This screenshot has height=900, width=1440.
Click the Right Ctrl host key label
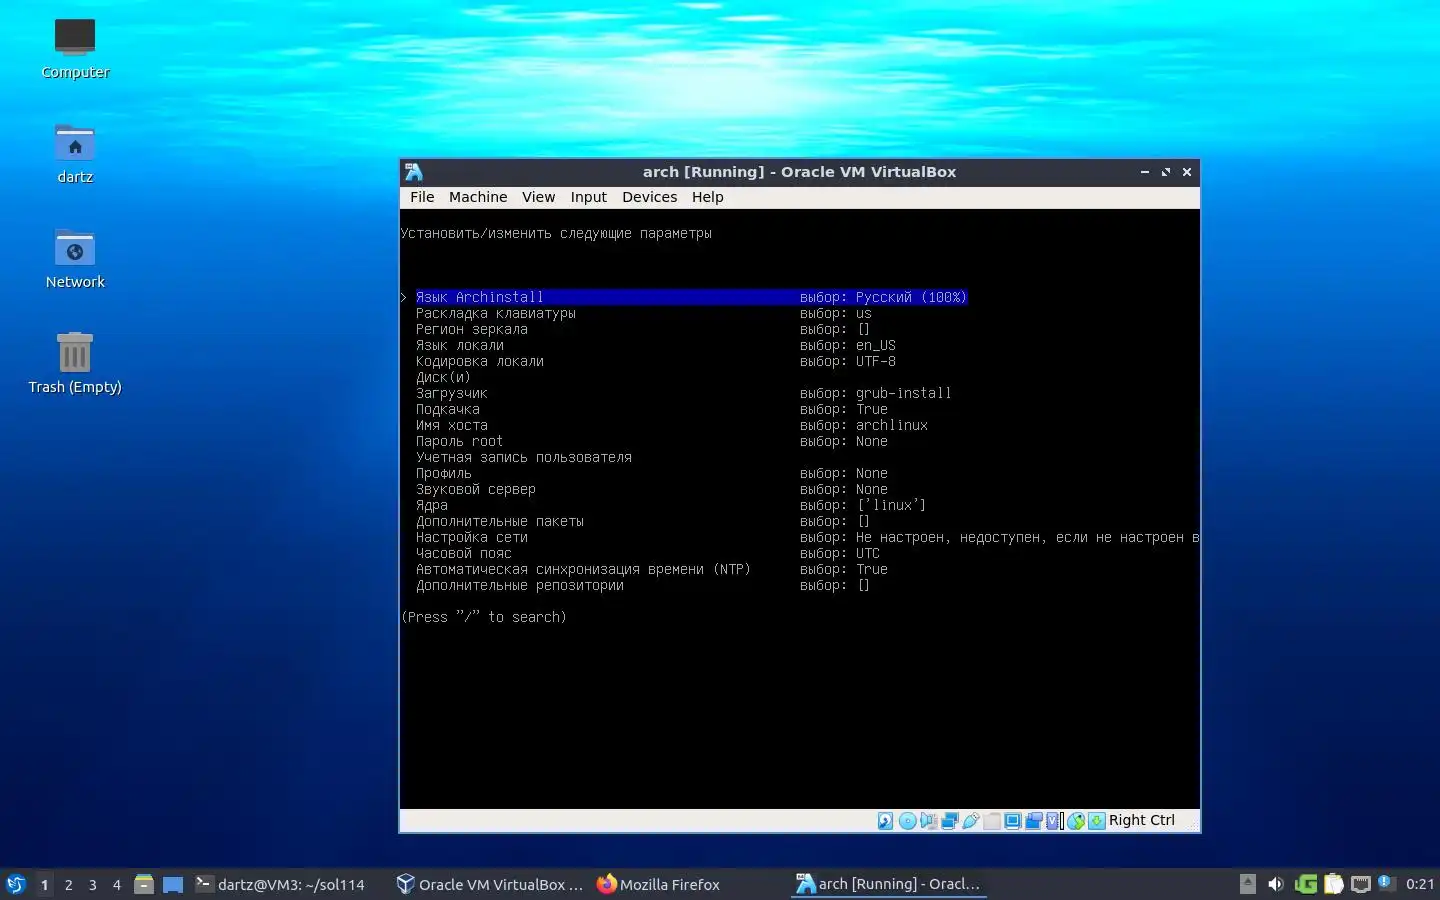tap(1141, 820)
